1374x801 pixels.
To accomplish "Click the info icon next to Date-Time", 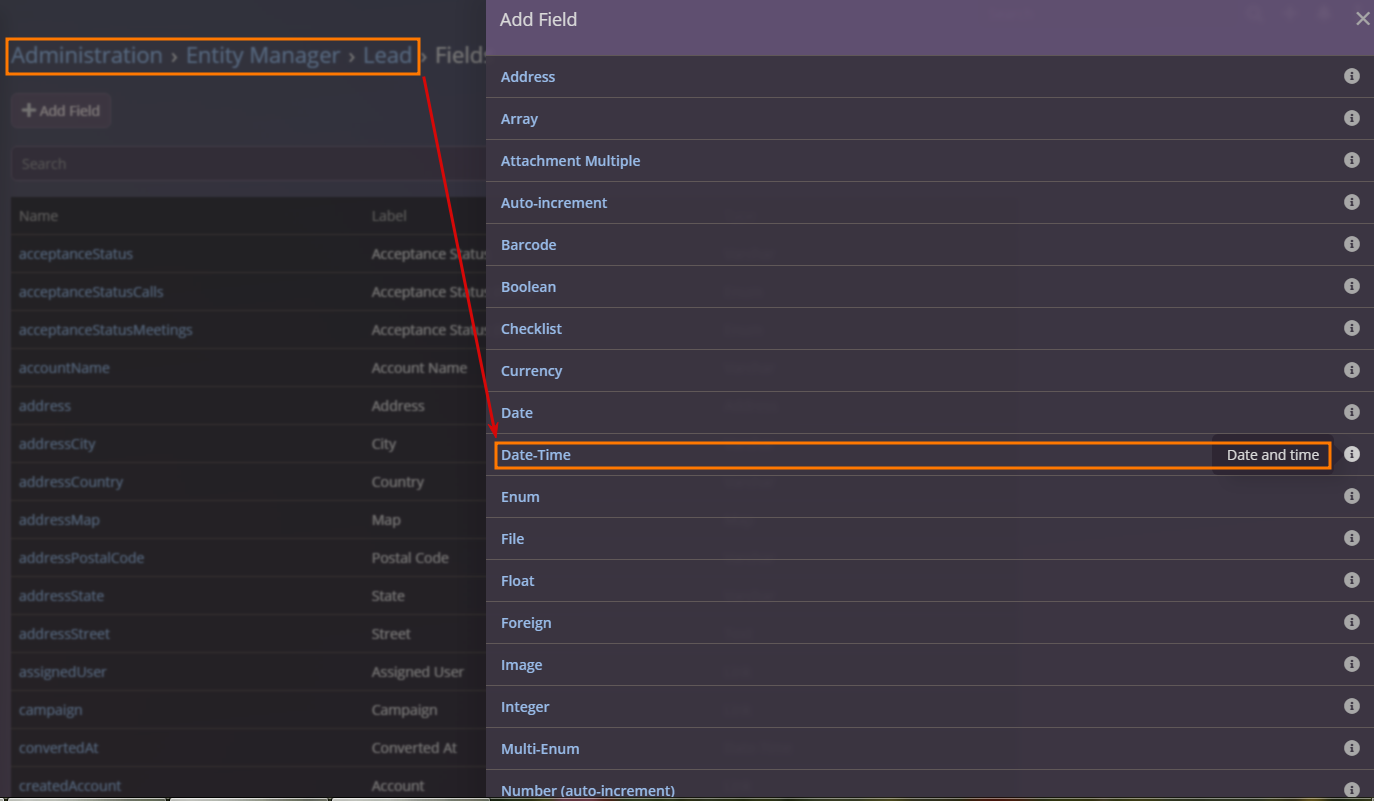I will pos(1351,454).
